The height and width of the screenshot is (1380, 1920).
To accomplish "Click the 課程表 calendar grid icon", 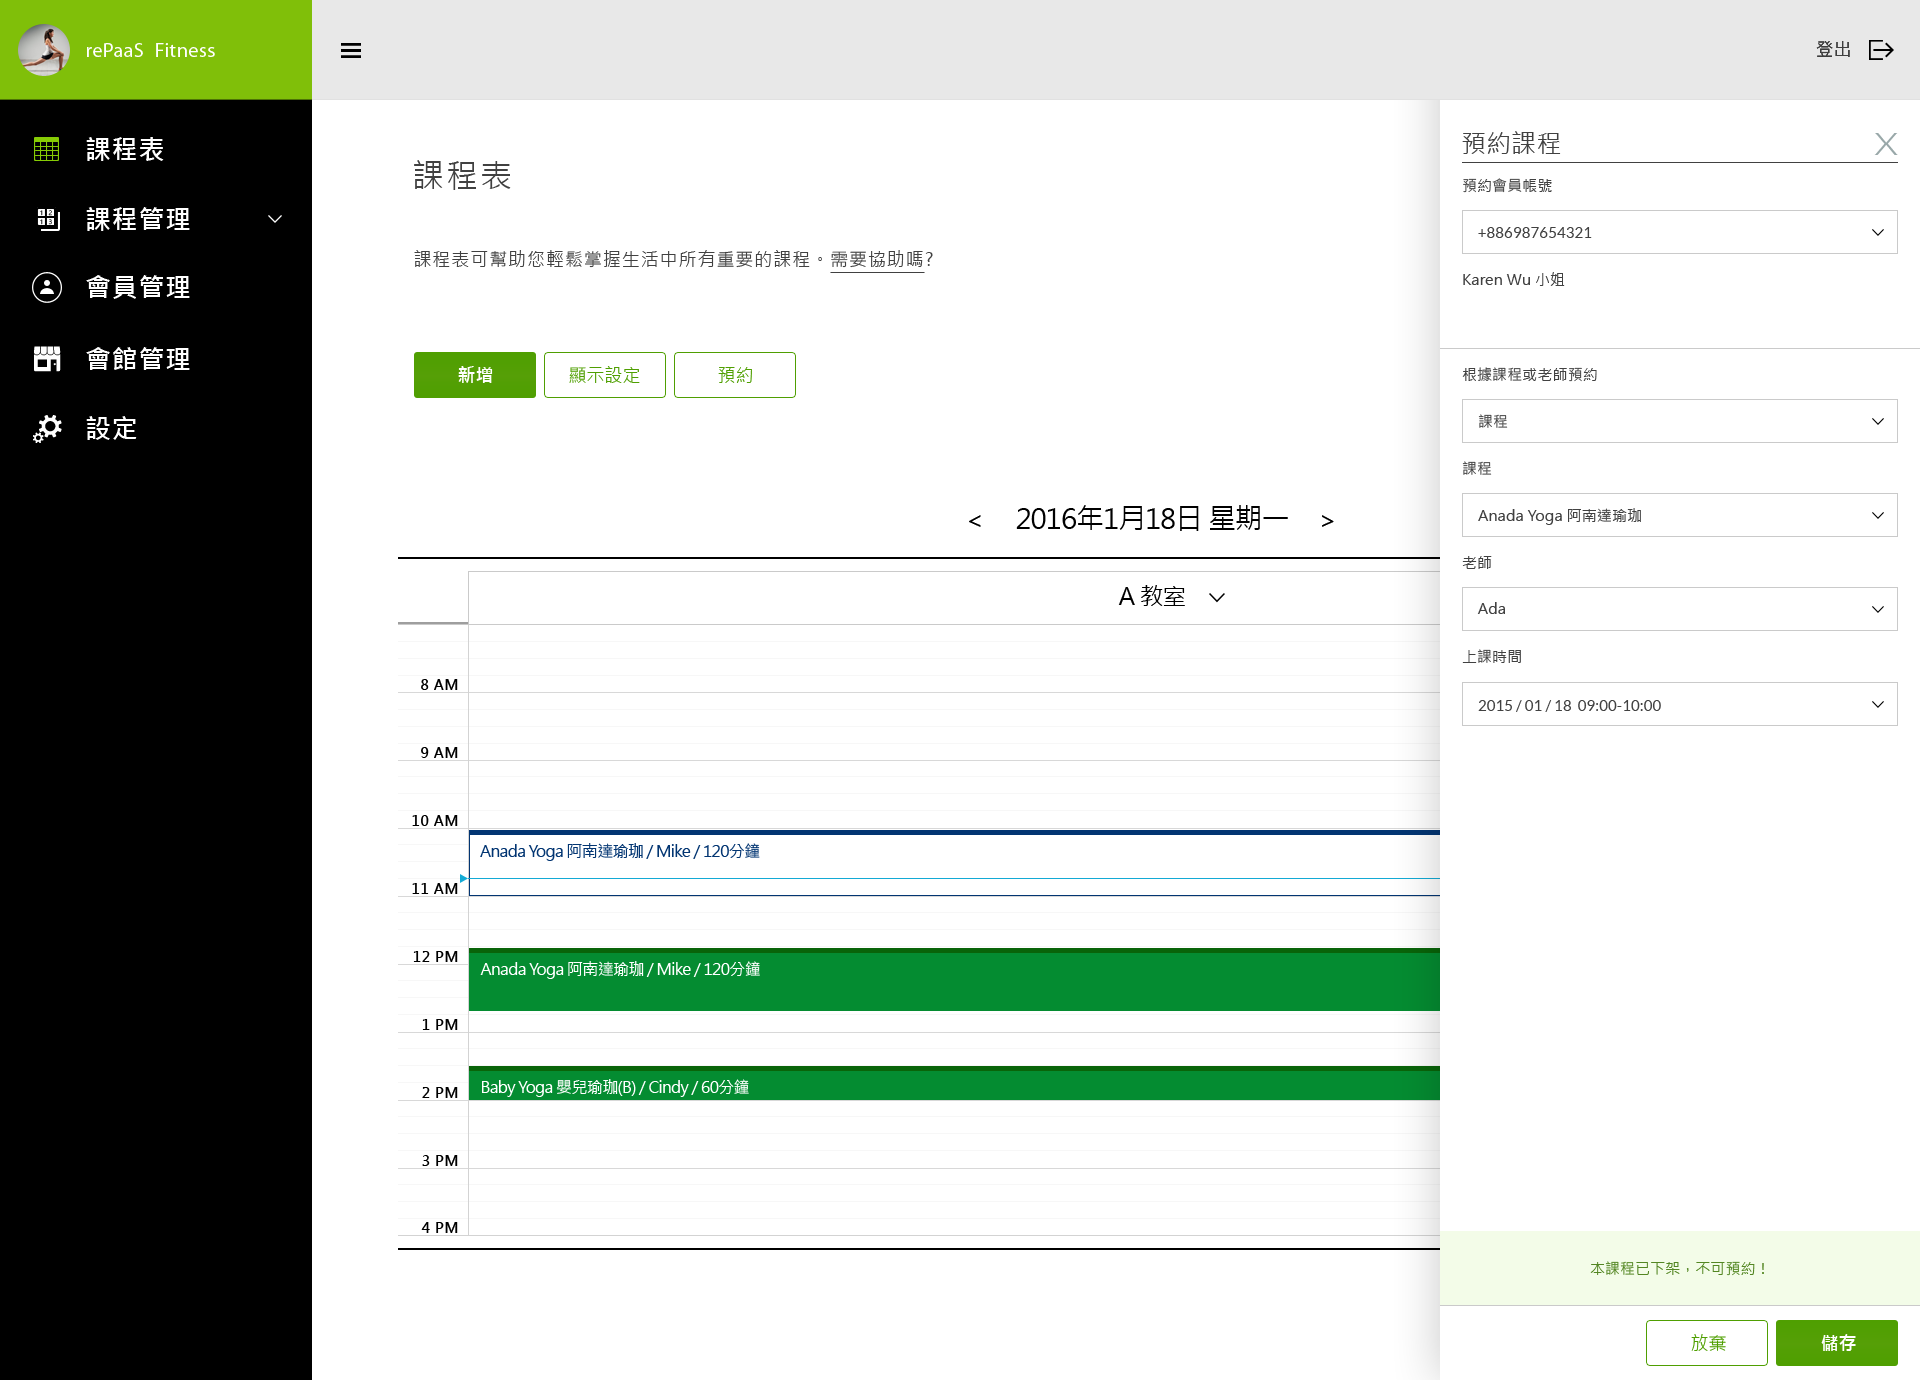I will tap(47, 149).
